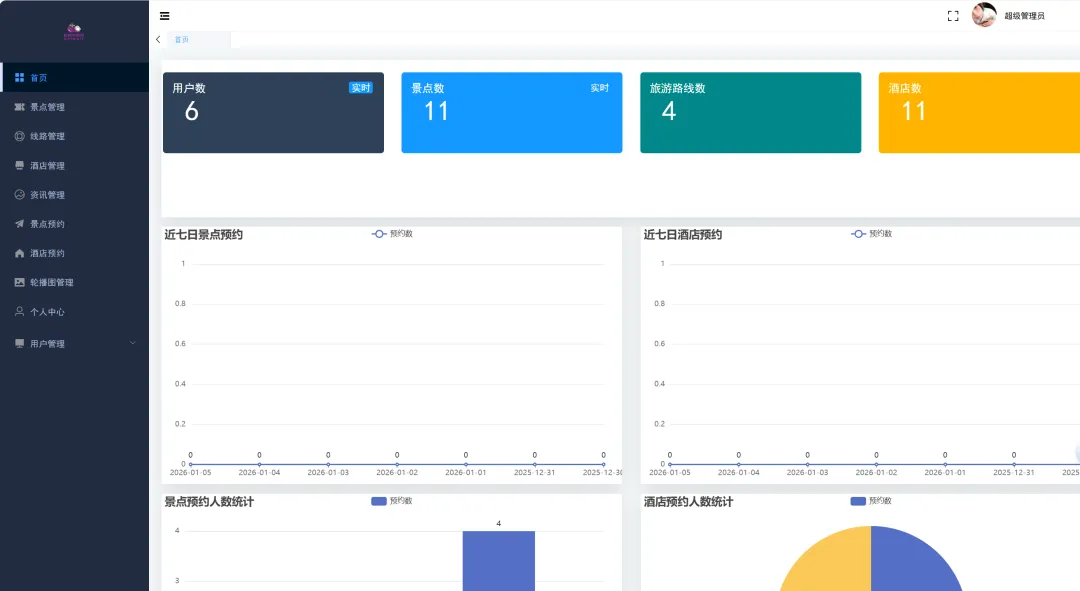
Task: Click the 酒店预约 house icon
Action: pos(19,253)
